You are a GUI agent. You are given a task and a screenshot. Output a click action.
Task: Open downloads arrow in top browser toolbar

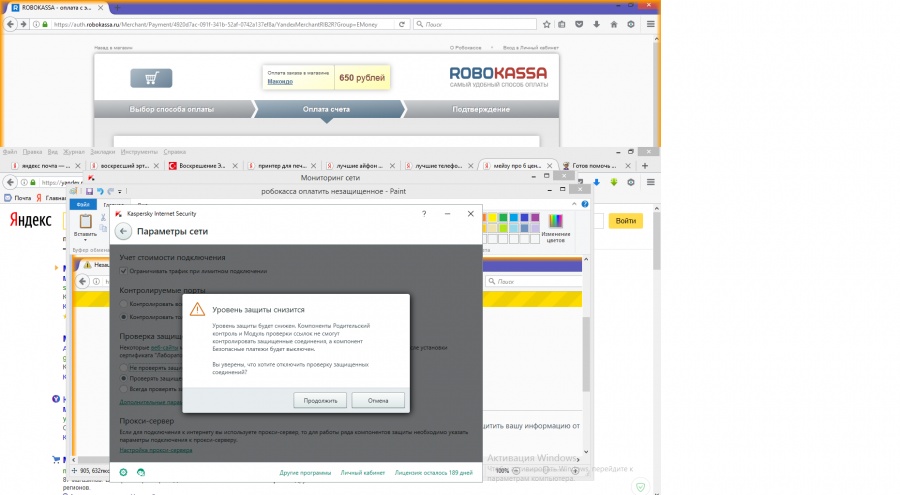pos(596,24)
